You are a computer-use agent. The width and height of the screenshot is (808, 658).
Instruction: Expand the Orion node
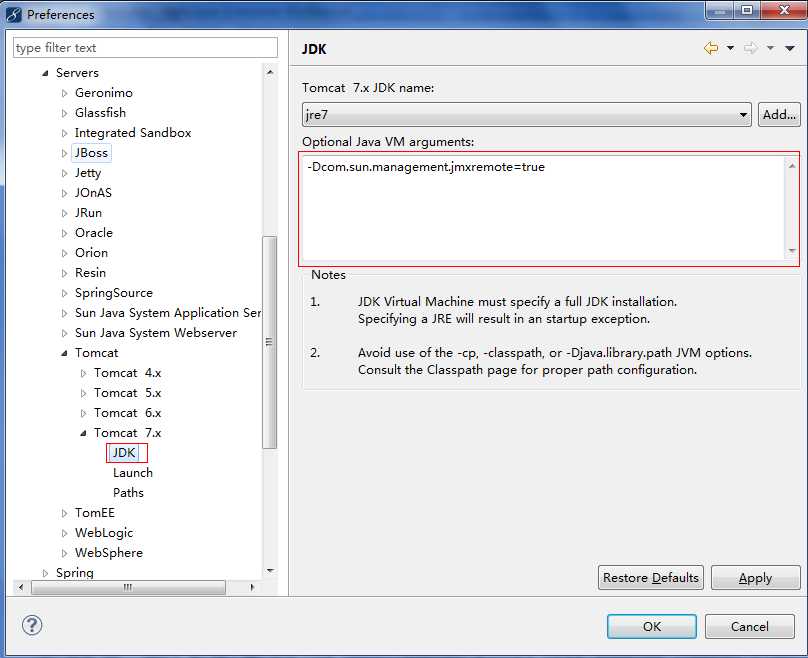pos(64,253)
